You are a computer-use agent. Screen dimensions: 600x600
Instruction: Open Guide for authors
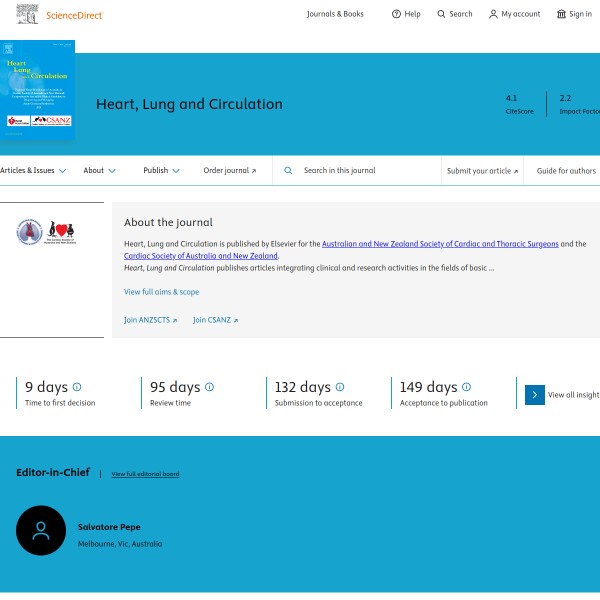[x=566, y=171]
